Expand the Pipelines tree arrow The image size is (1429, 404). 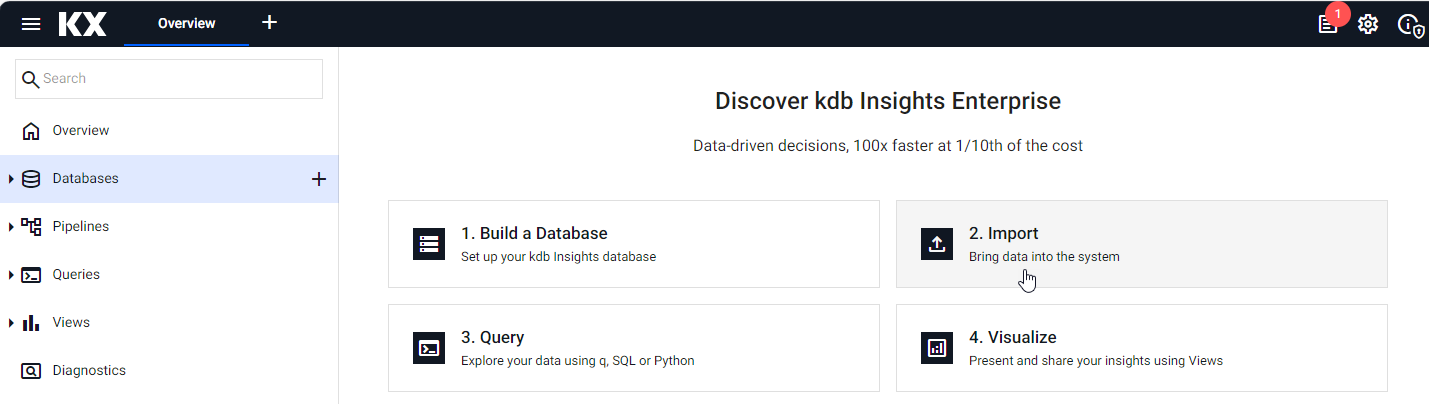click(11, 227)
